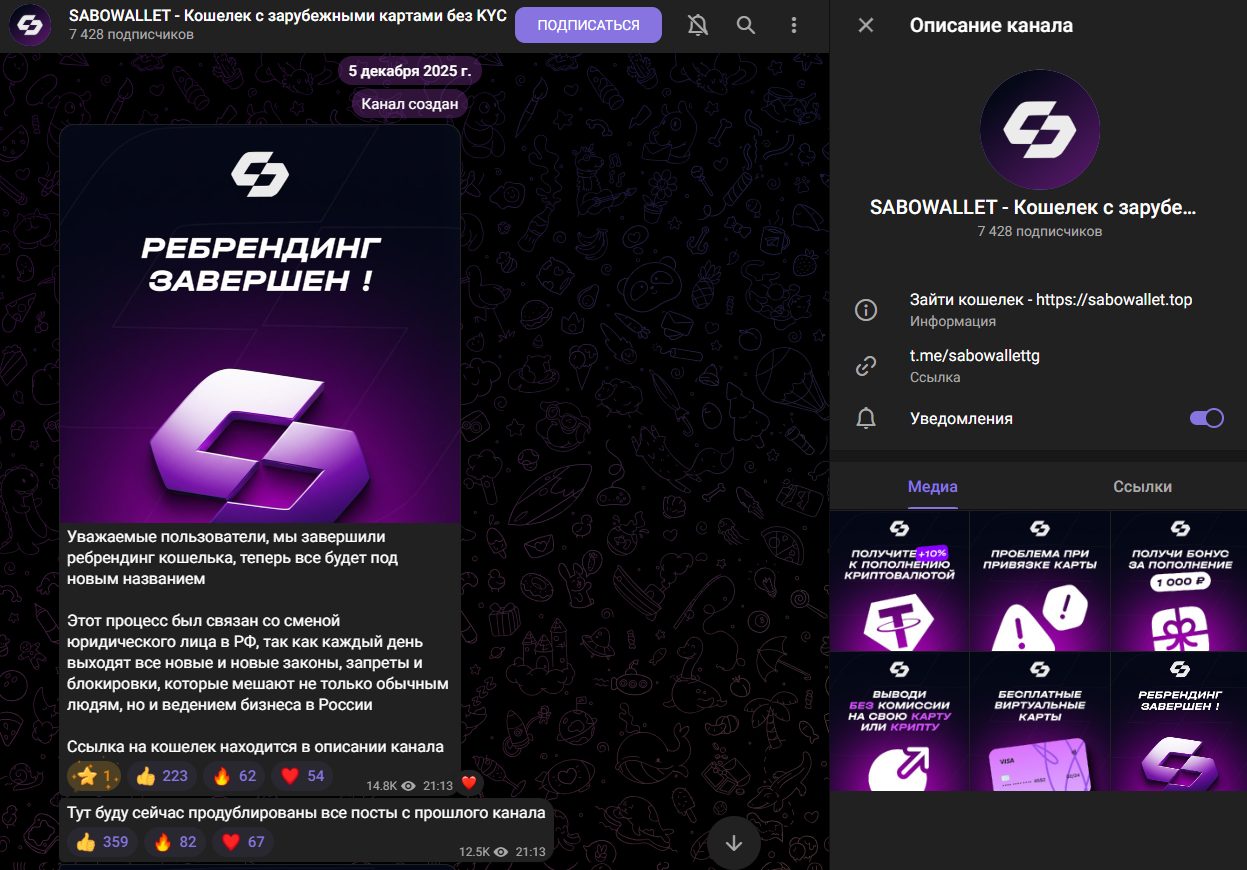Viewport: 1247px width, 870px height.
Task: Open search with the magnifier icon
Action: coord(746,25)
